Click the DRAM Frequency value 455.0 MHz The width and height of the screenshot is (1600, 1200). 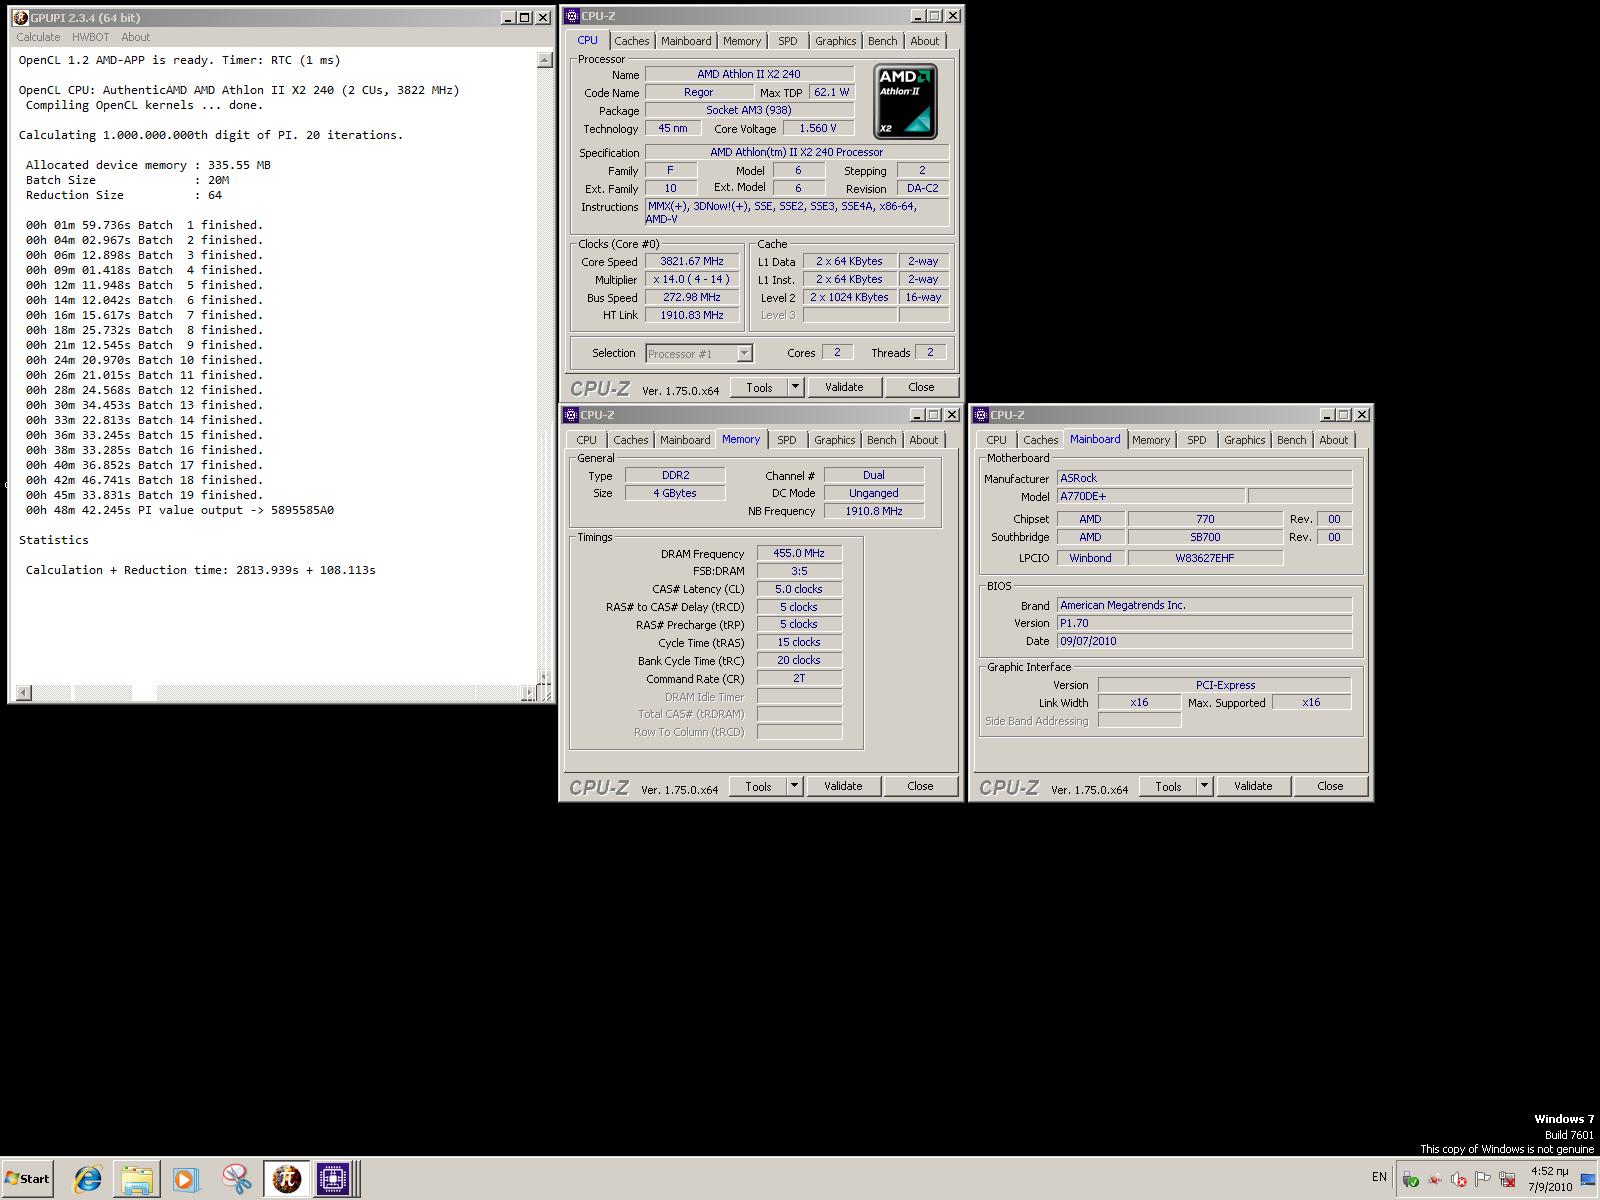click(x=799, y=553)
